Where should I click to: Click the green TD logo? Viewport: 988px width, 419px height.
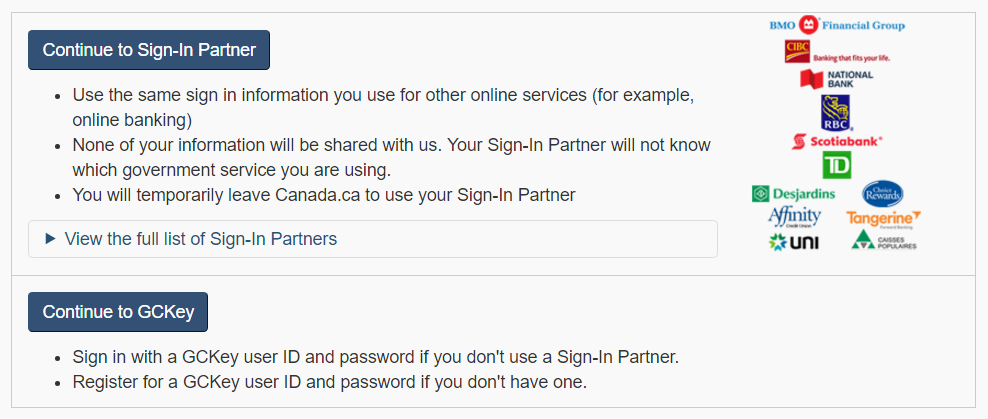836,166
